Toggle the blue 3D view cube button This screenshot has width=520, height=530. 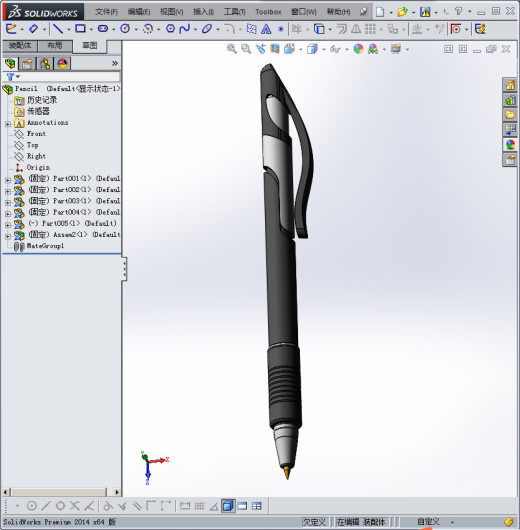pos(228,506)
